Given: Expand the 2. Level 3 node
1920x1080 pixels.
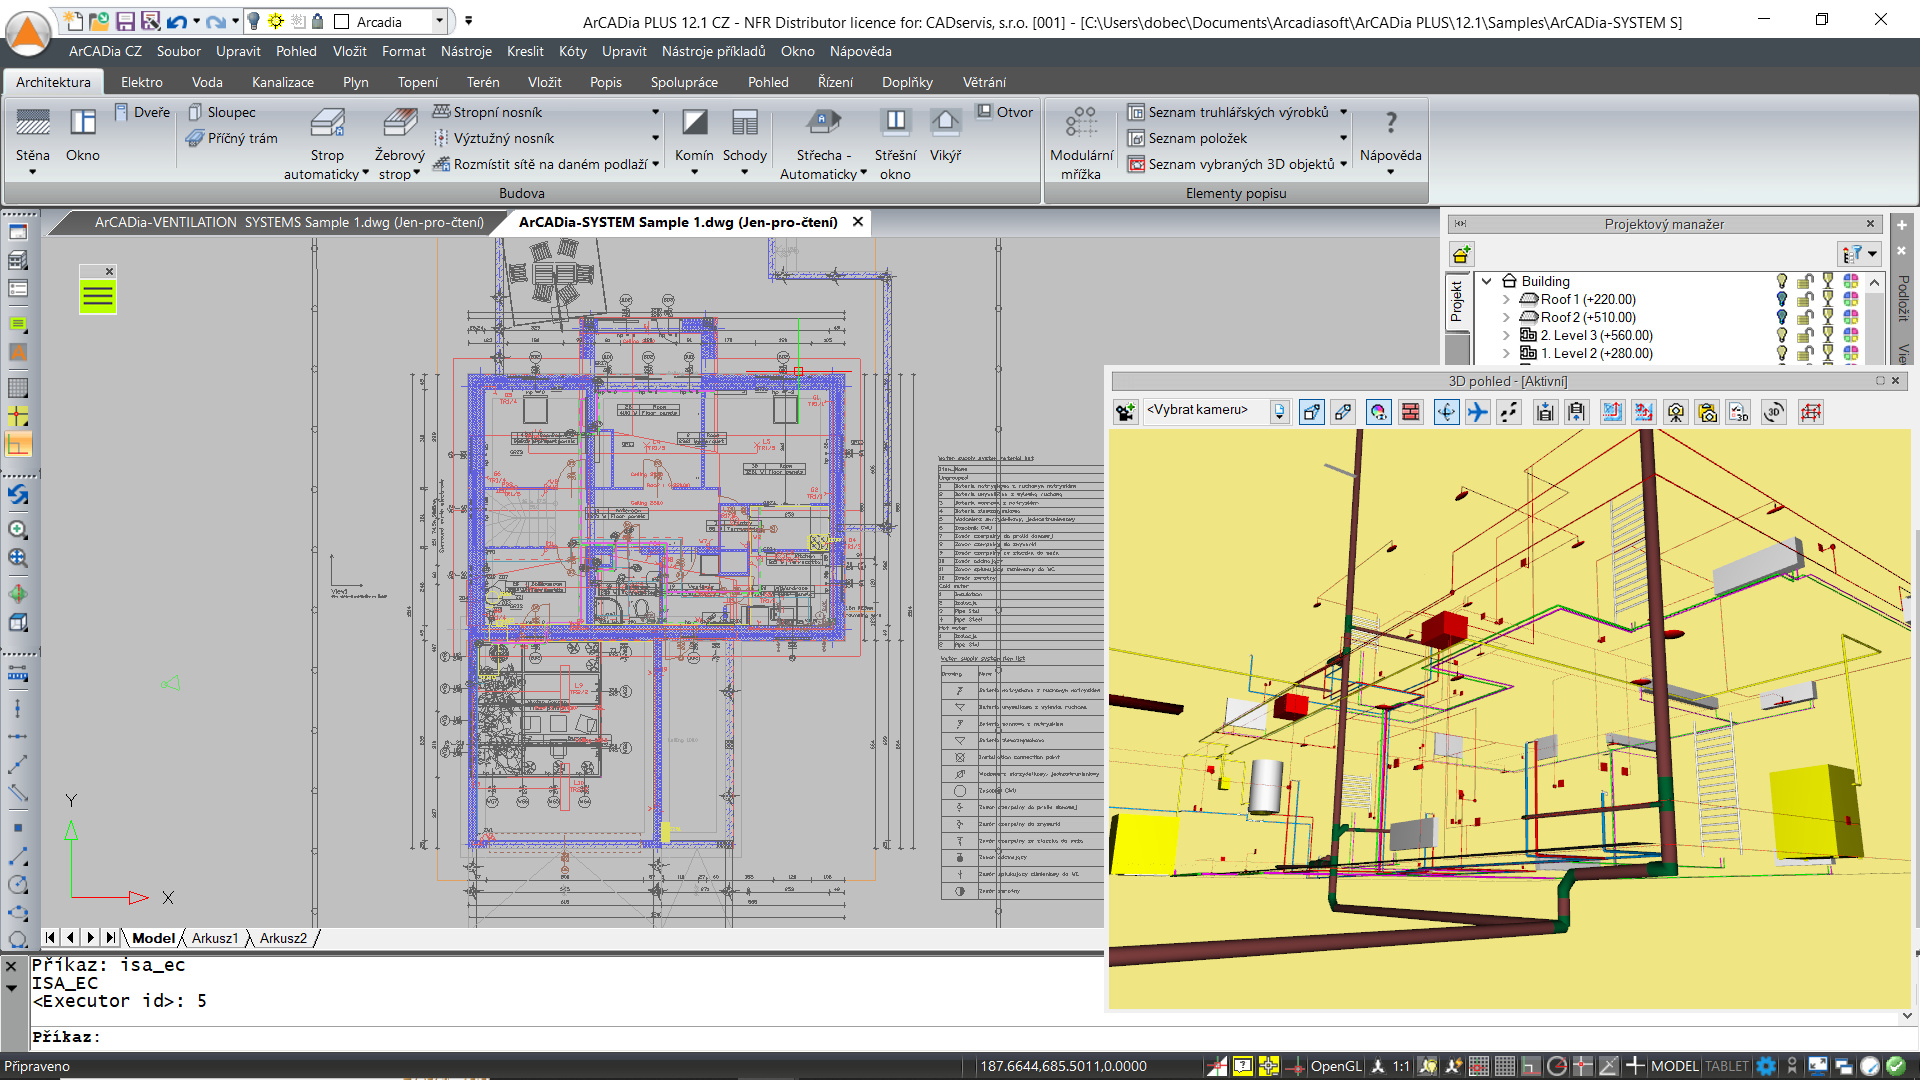Looking at the screenshot, I should click(1506, 335).
